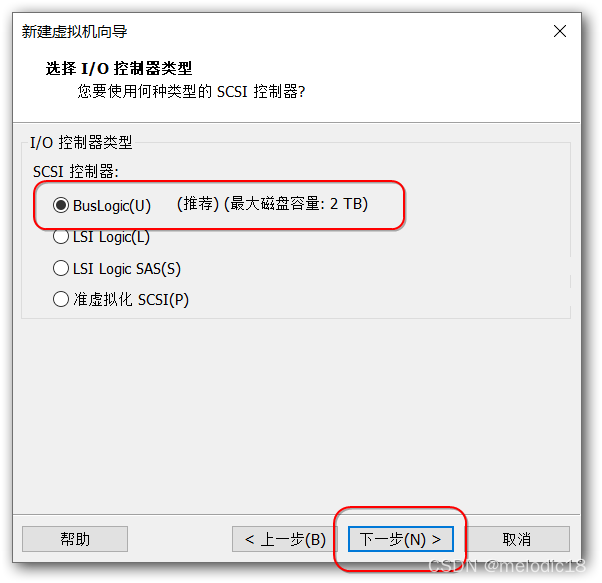Click the I/O 控制器类型 group box label
Image resolution: width=602 pixels, height=583 pixels.
[81, 142]
